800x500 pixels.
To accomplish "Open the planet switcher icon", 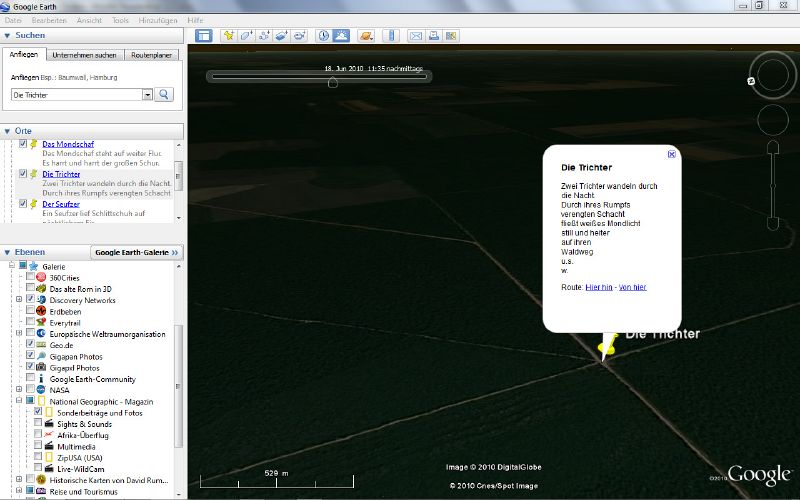I will [366, 36].
